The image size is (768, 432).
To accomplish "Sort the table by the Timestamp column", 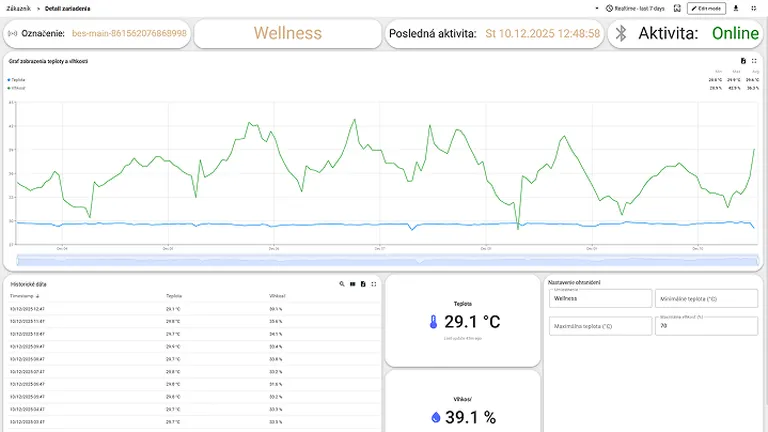I will coord(24,296).
